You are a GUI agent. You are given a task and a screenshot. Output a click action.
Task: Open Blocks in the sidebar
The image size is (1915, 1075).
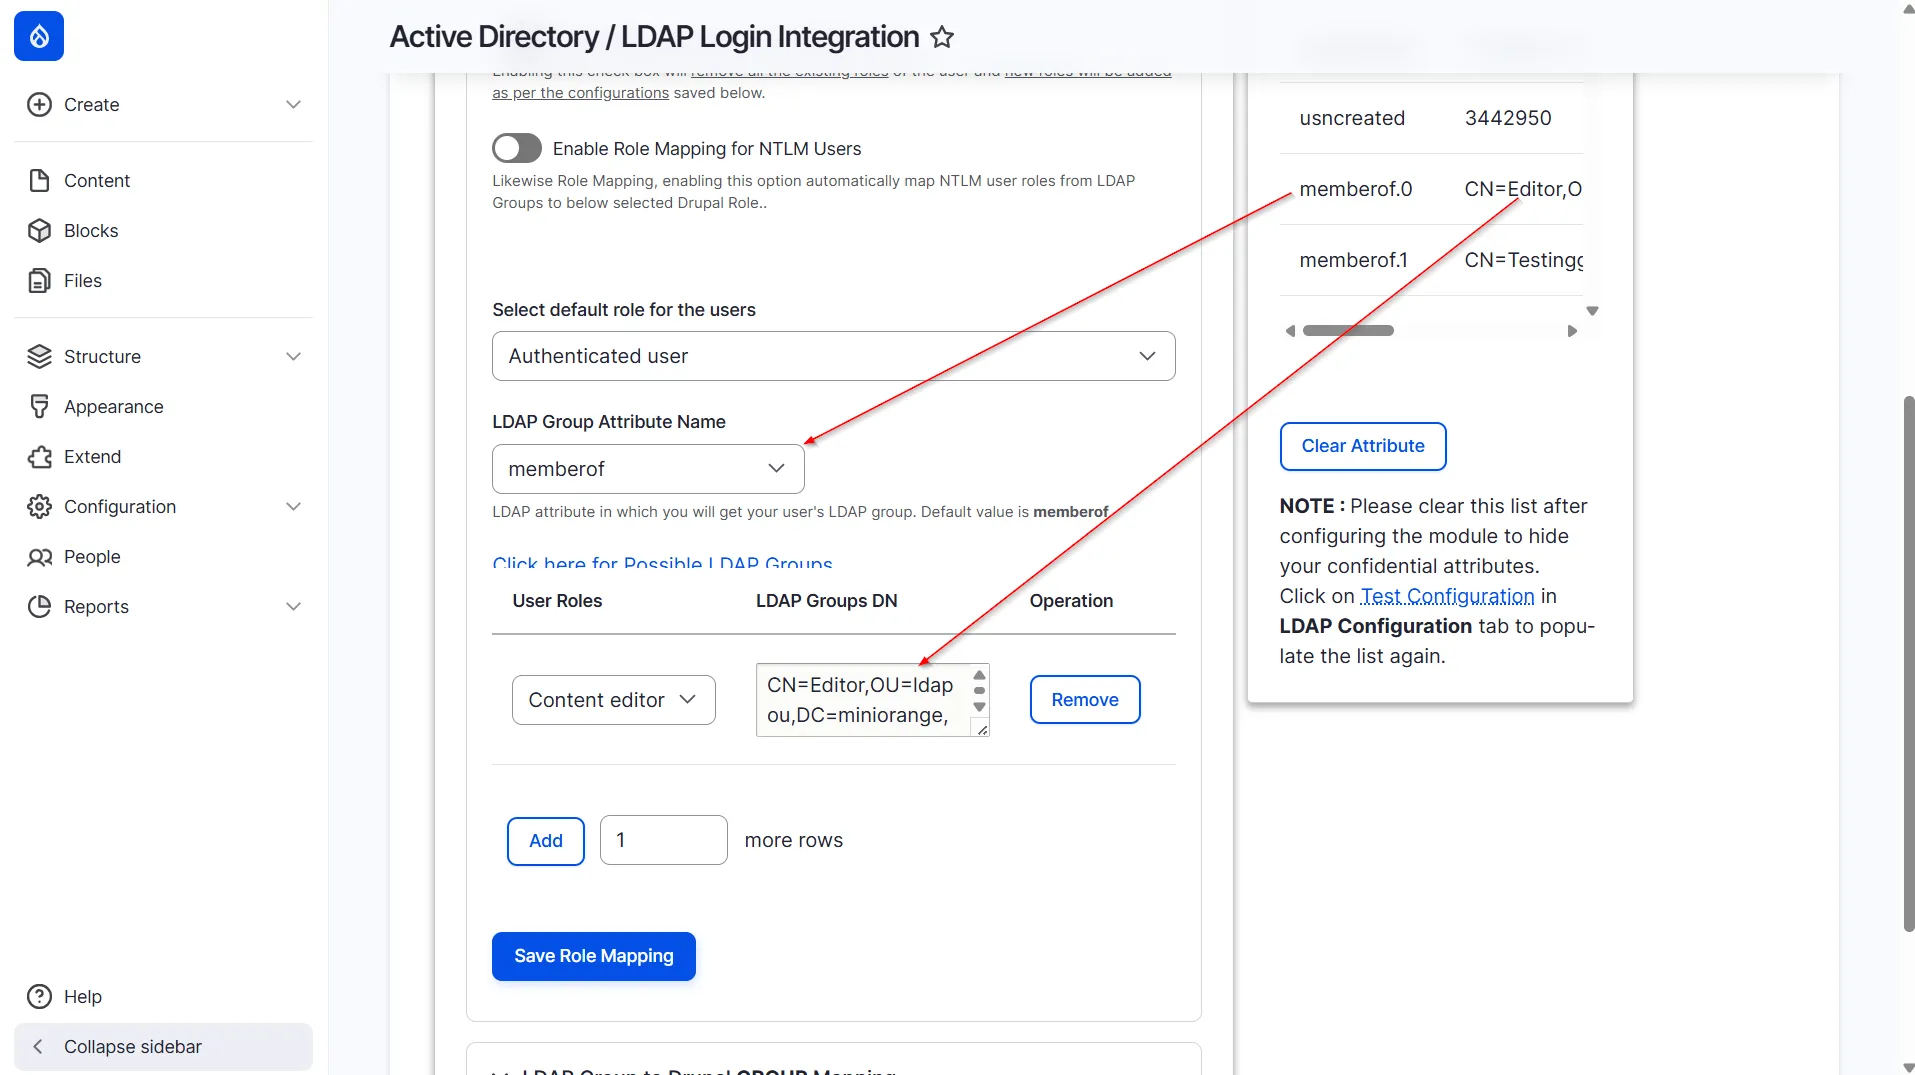[x=91, y=231]
